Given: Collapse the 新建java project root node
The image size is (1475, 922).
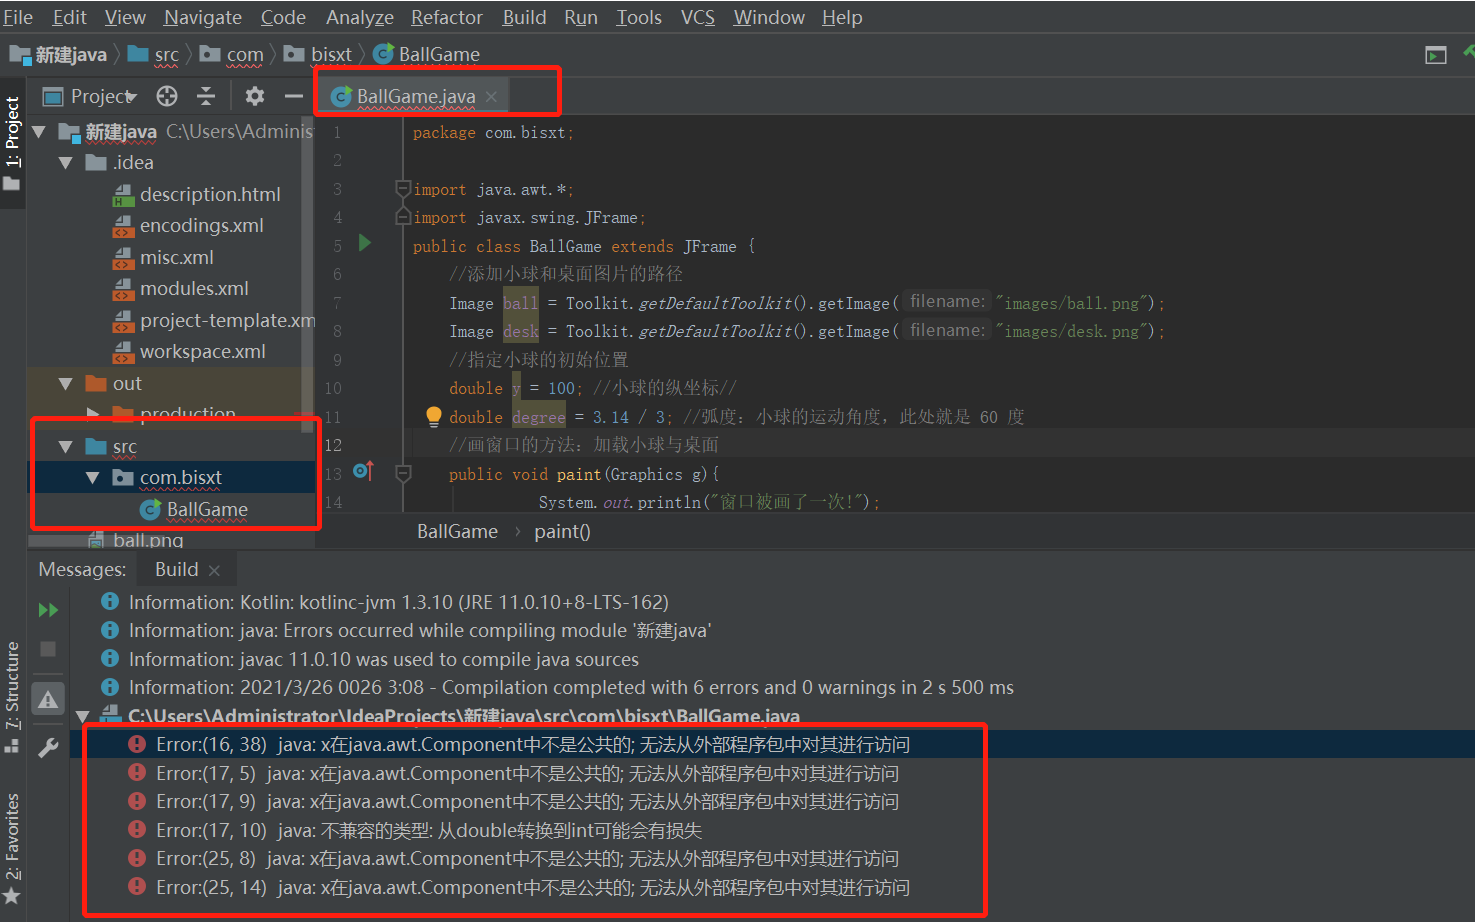Looking at the screenshot, I should click(39, 131).
